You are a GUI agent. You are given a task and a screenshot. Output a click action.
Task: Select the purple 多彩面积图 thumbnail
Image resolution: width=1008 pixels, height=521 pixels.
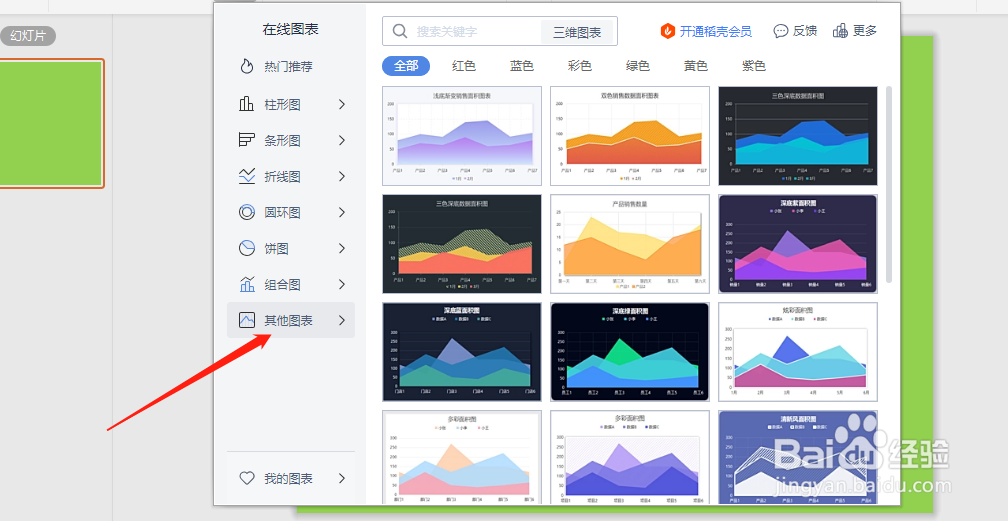pyautogui.click(x=630, y=457)
